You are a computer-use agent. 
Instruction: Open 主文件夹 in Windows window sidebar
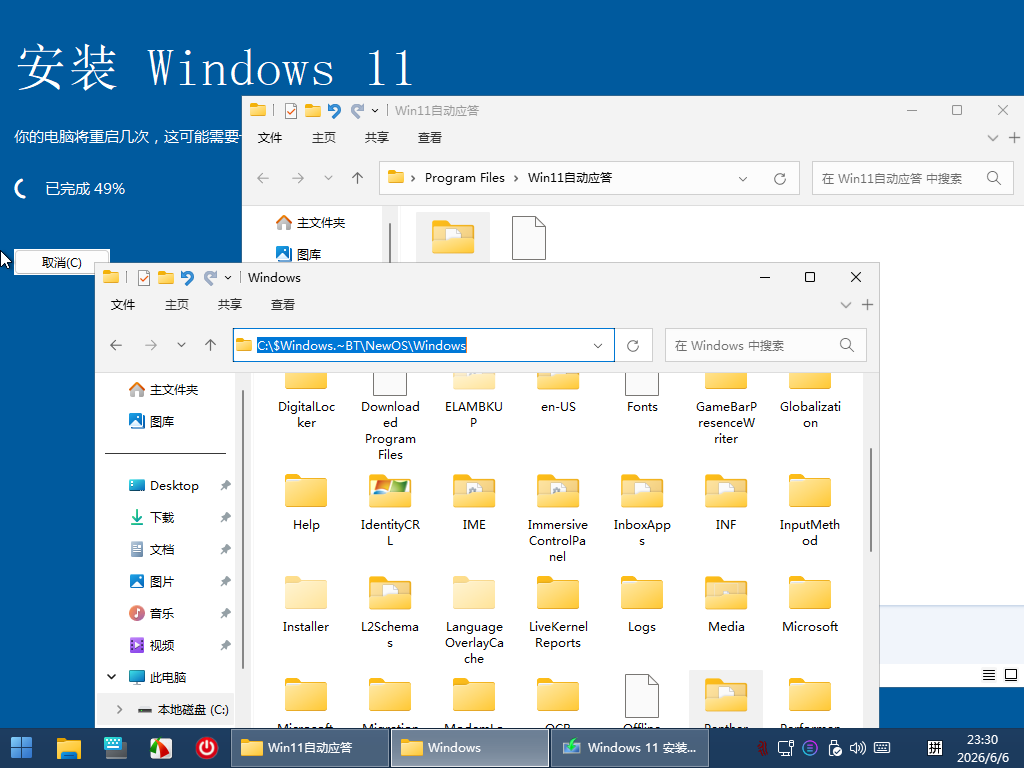(x=163, y=390)
